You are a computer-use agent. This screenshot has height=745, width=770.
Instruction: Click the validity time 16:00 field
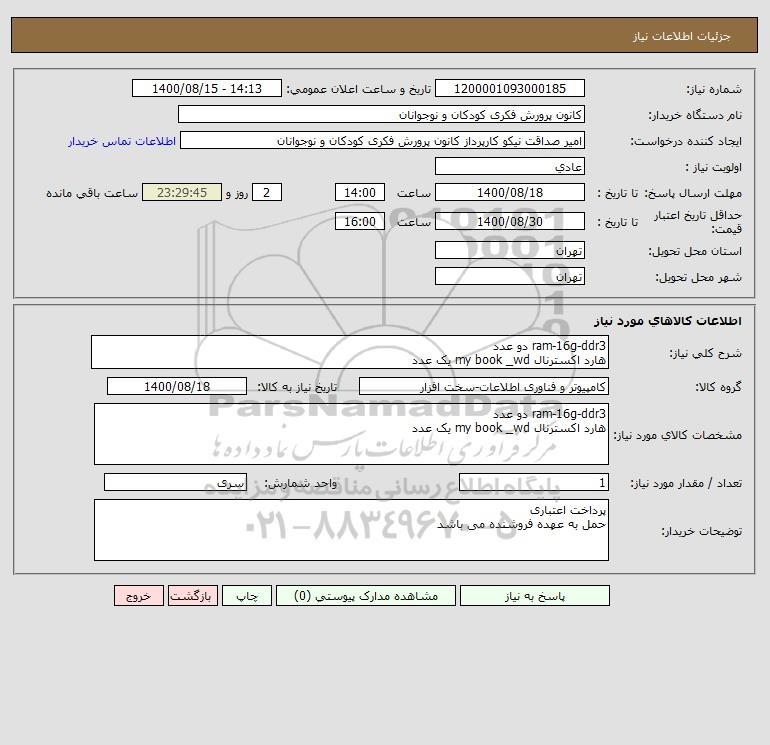click(359, 221)
